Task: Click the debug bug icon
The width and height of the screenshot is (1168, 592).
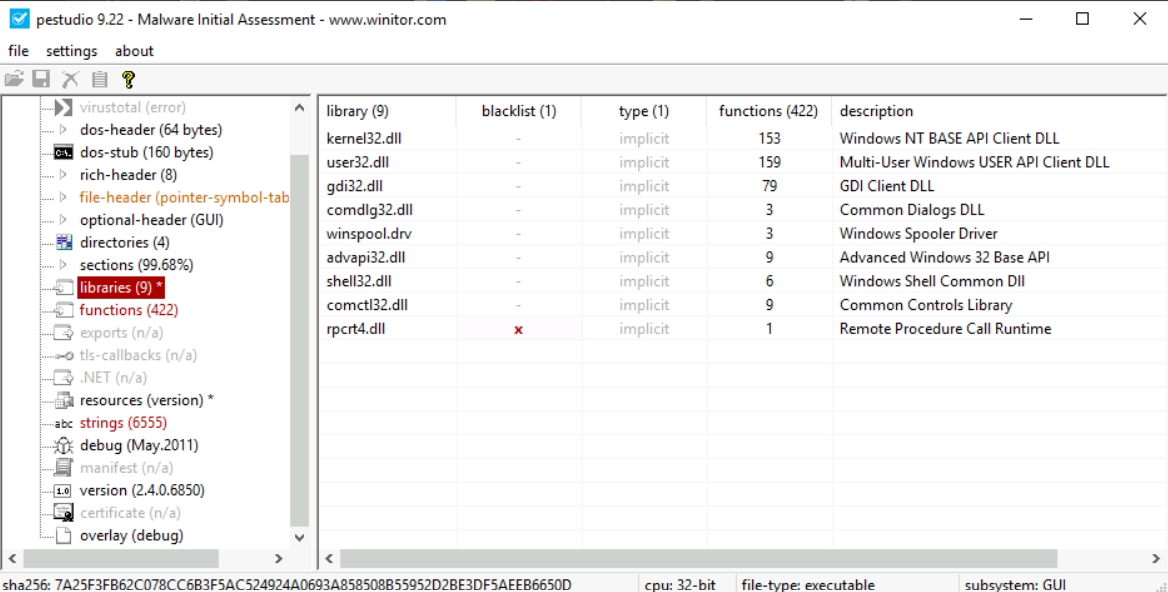Action: tap(63, 445)
